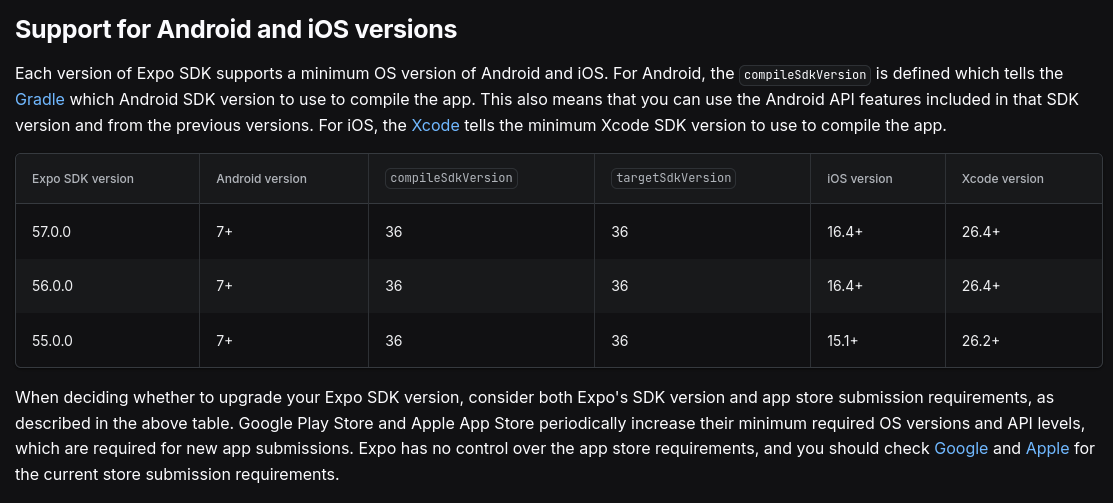Click the iOS version column header
This screenshot has width=1113, height=503.
pos(860,179)
